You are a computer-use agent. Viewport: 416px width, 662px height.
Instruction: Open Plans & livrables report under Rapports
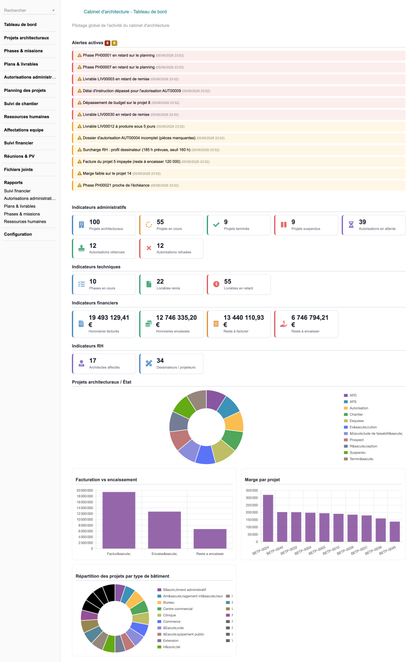pos(20,206)
